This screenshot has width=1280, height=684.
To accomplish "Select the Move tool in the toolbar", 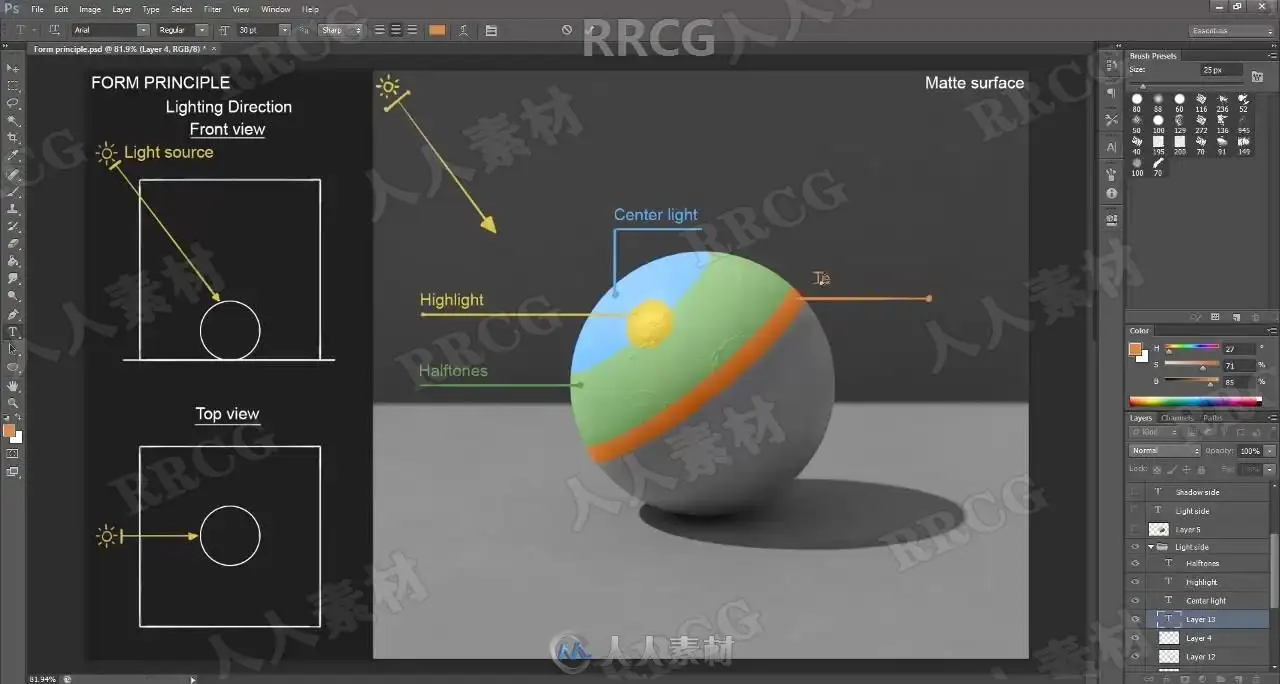I will (x=13, y=67).
